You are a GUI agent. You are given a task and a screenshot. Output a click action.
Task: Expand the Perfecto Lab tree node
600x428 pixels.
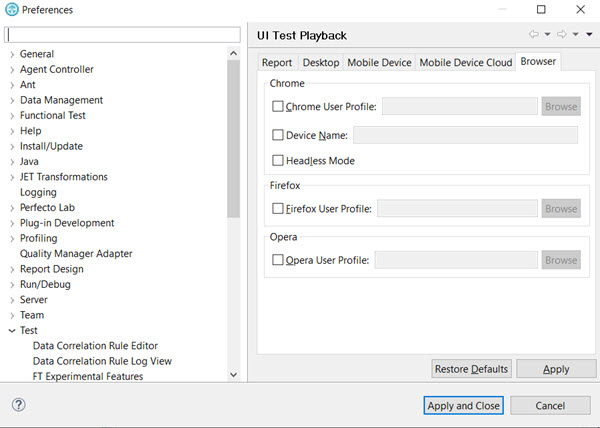click(12, 208)
